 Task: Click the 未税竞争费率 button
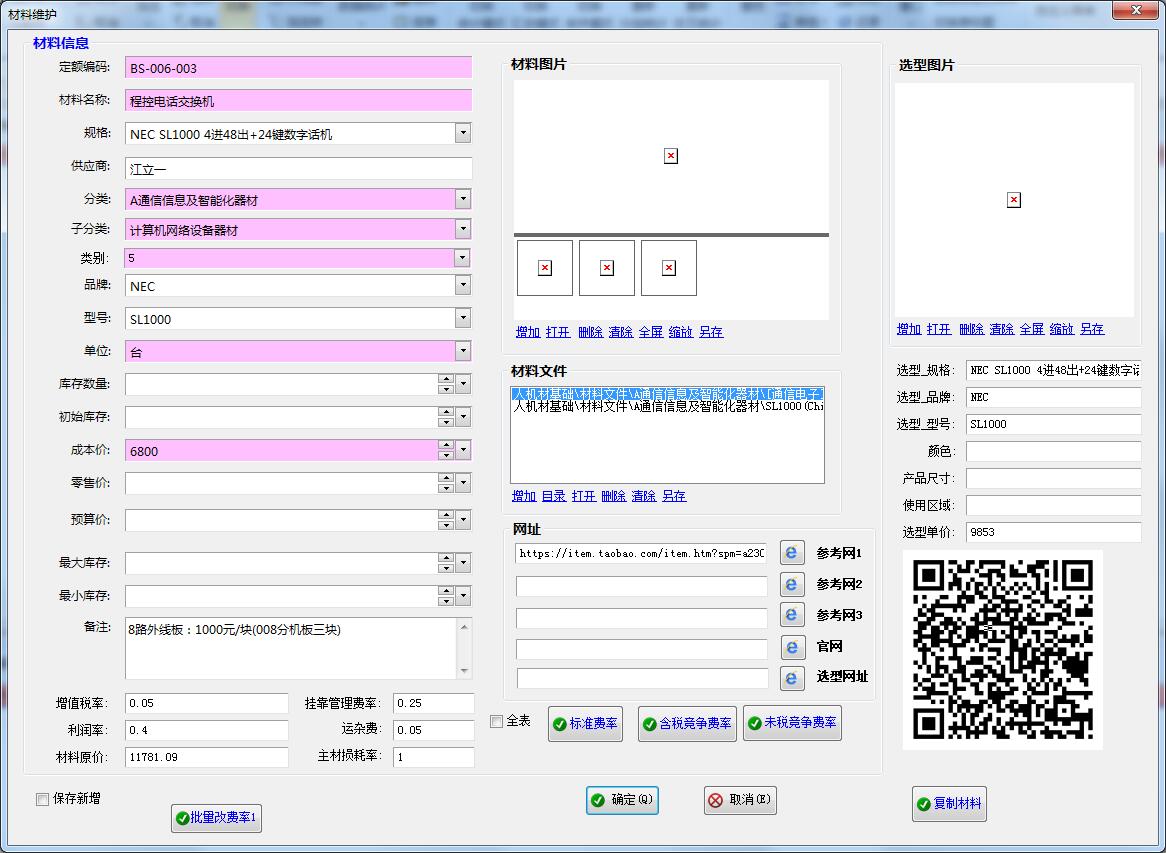coord(793,723)
